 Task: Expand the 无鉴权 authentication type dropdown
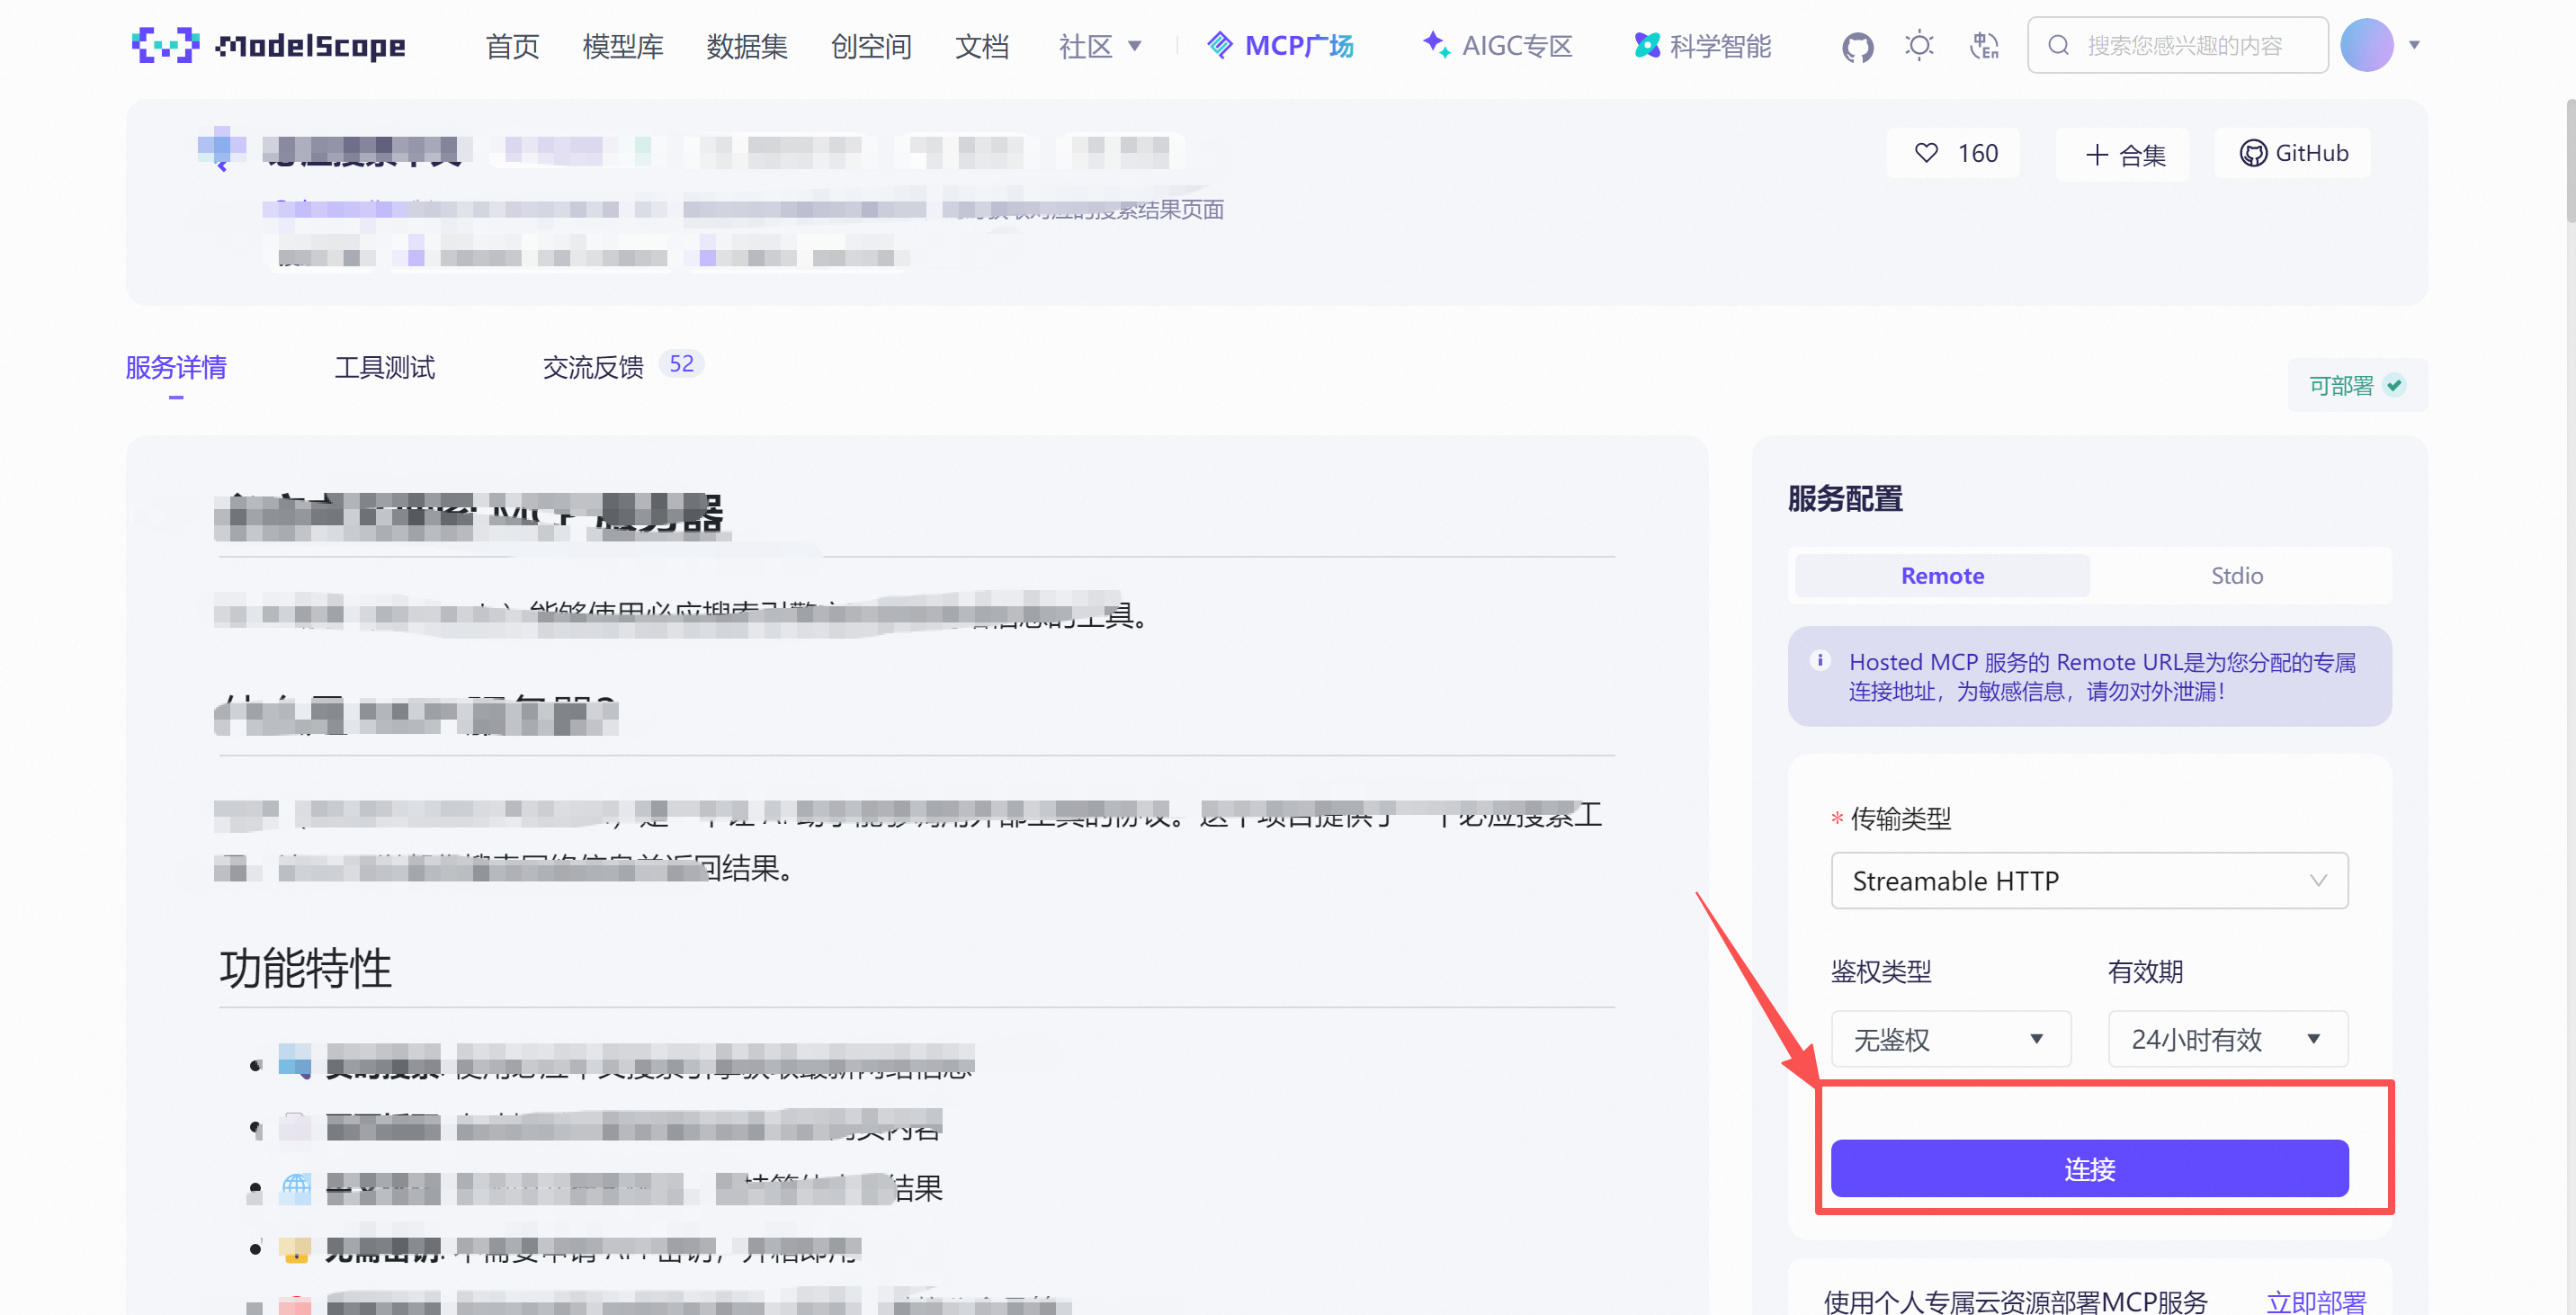(1950, 1039)
